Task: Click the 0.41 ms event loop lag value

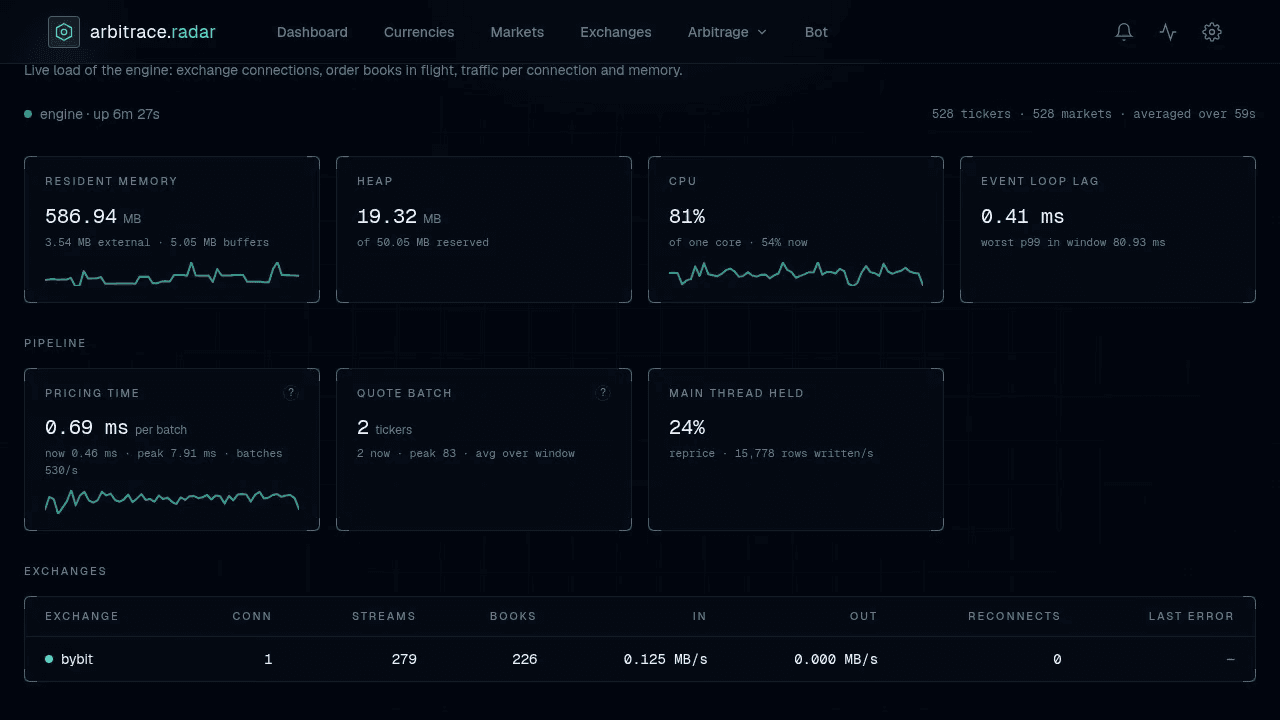Action: (x=1022, y=216)
